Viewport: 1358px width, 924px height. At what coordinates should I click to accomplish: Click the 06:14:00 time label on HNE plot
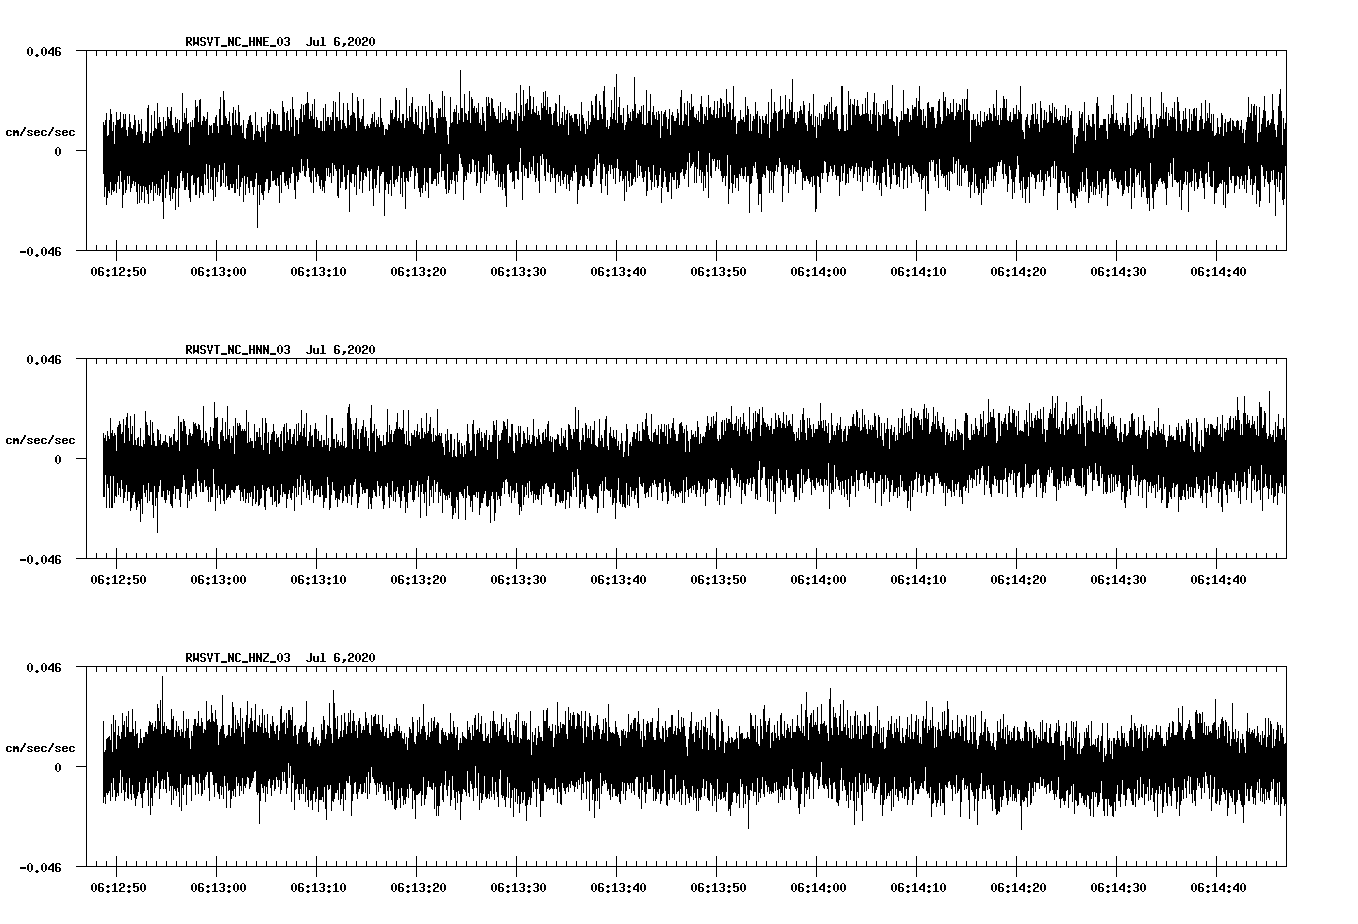tap(818, 271)
